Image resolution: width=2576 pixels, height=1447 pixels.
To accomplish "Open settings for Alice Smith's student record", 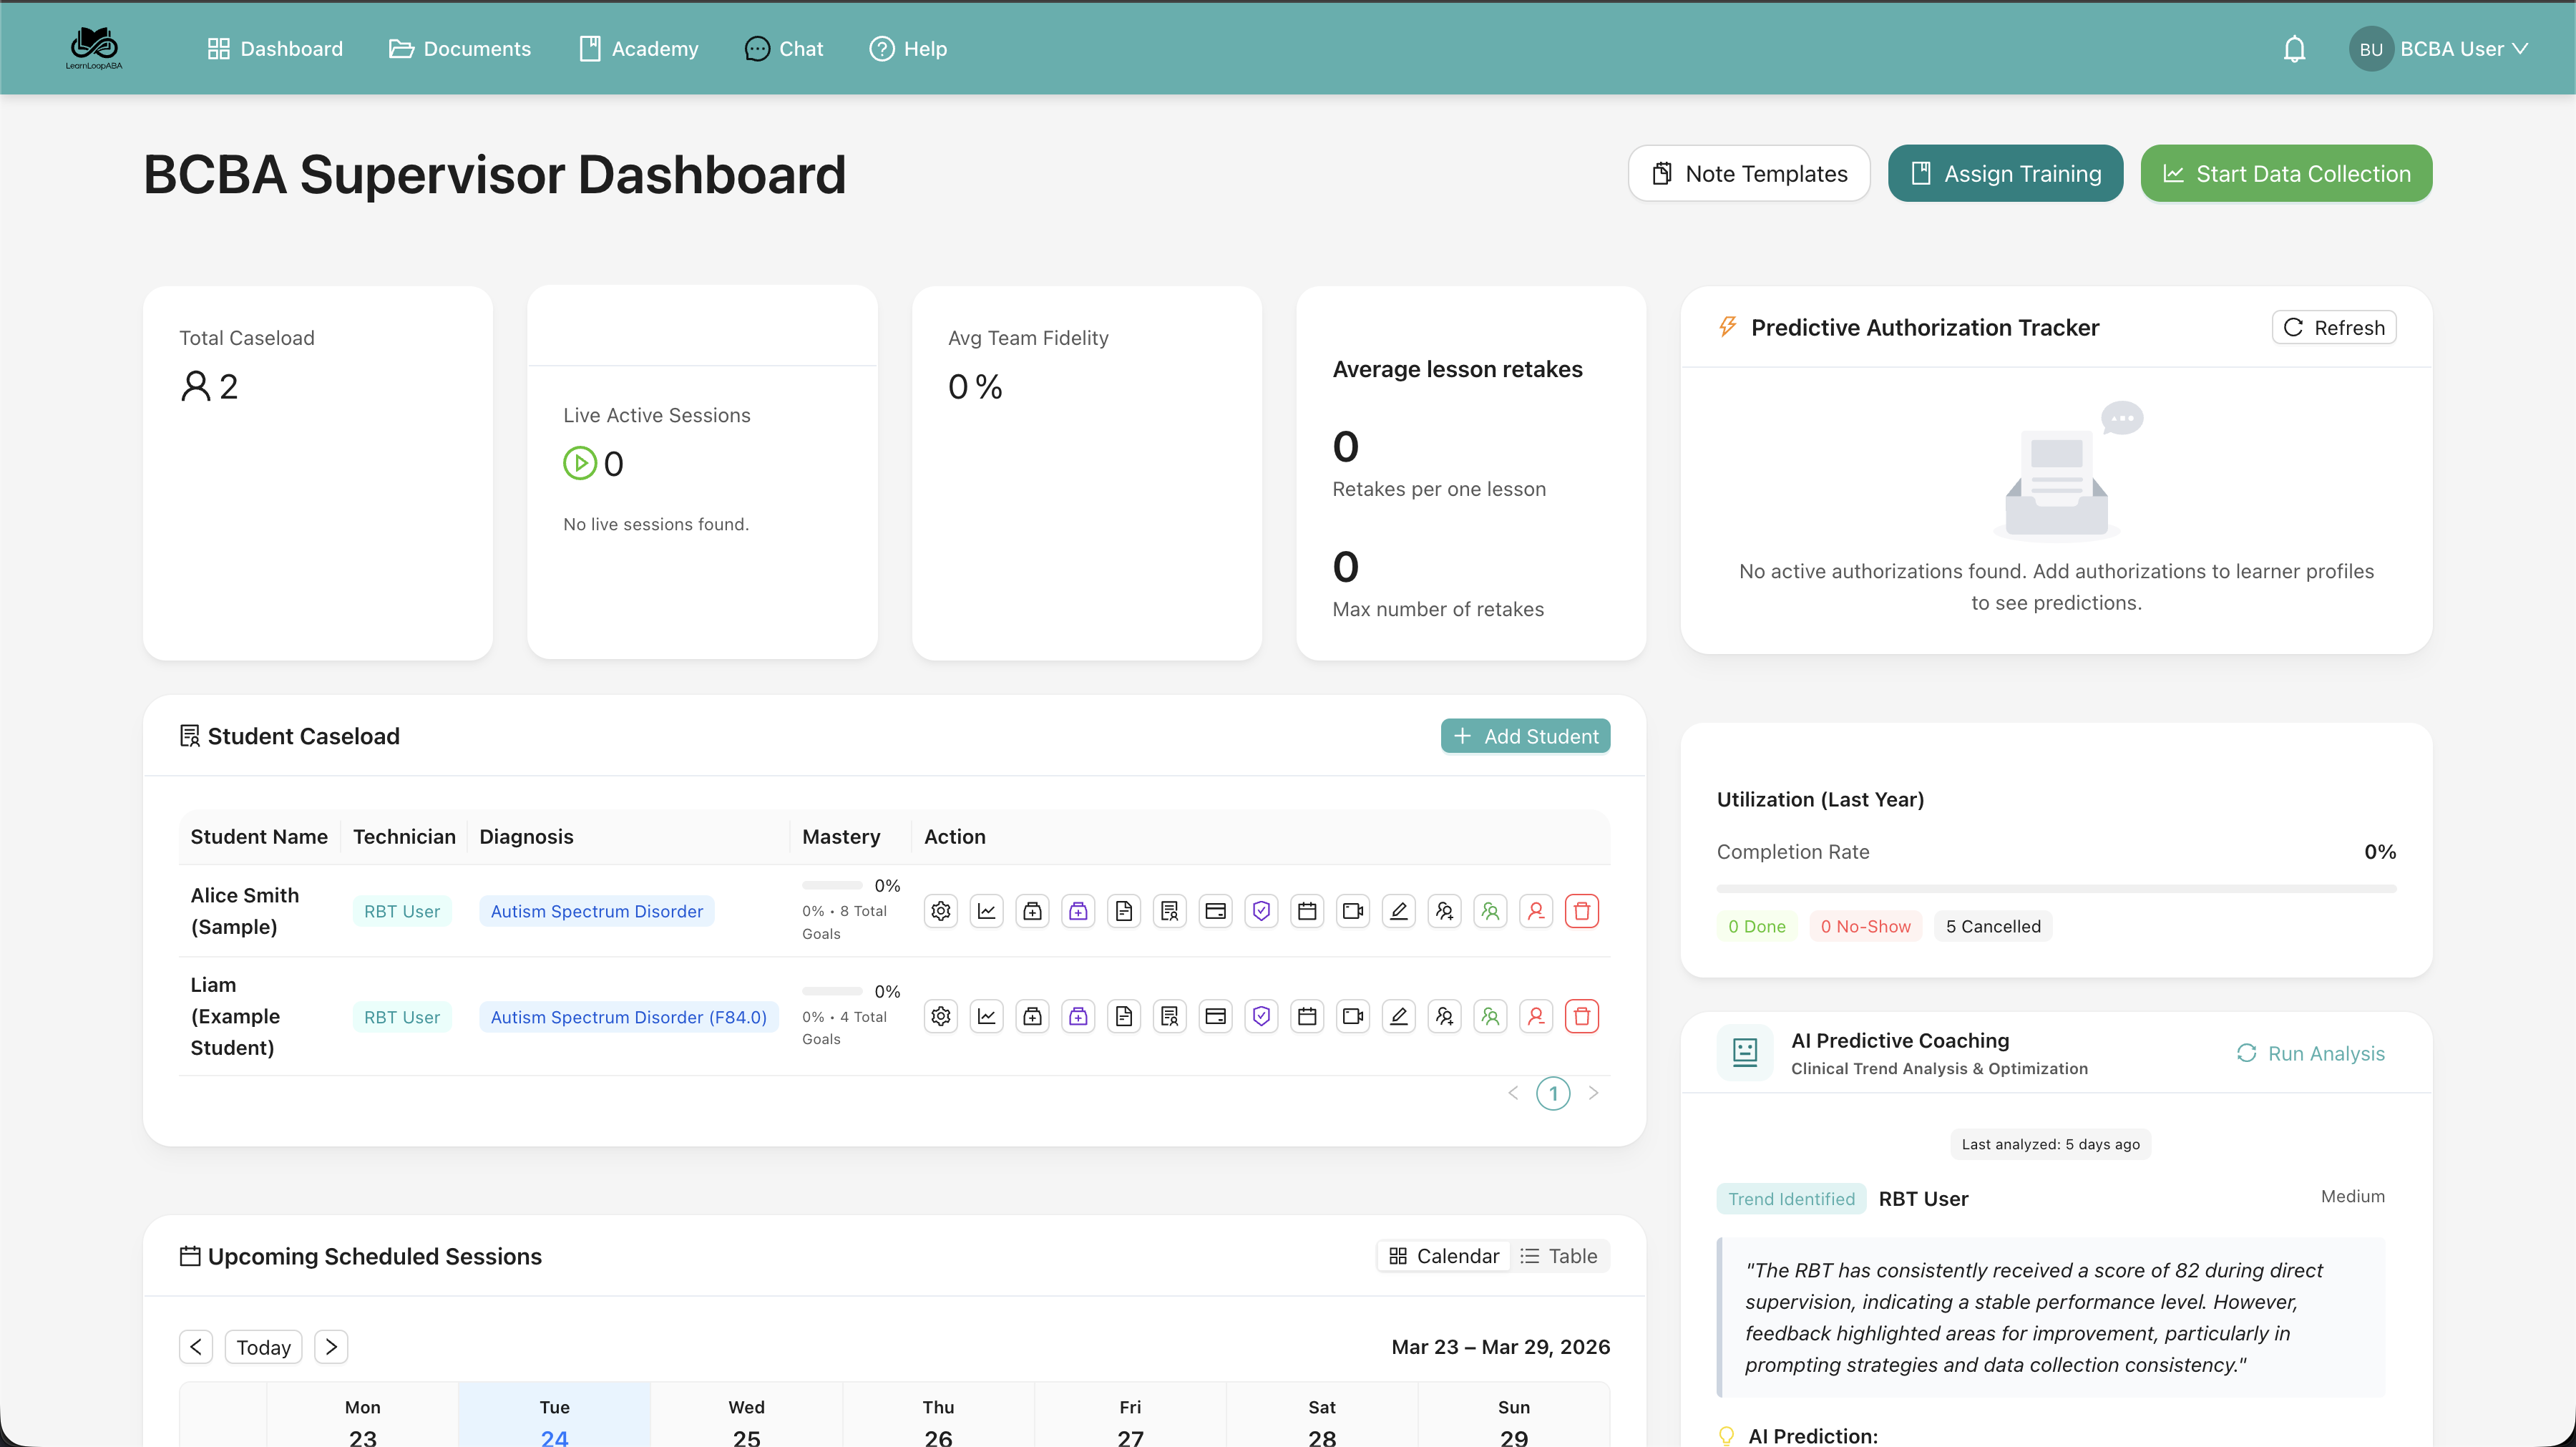I will 940,911.
